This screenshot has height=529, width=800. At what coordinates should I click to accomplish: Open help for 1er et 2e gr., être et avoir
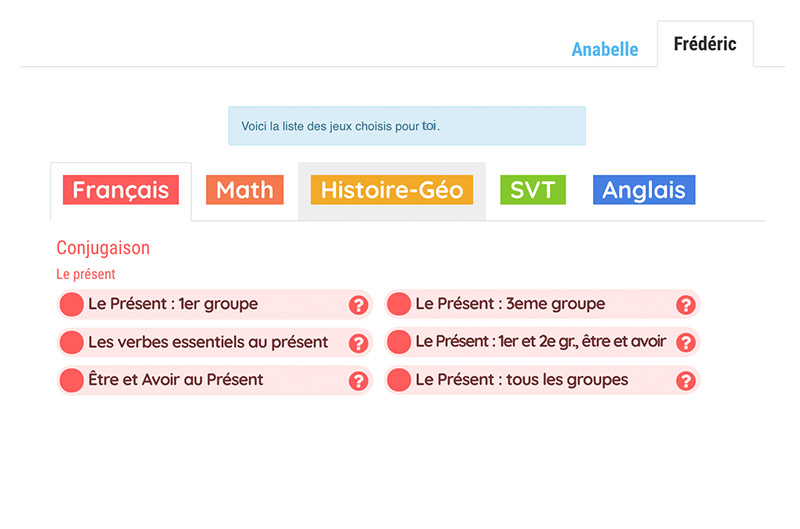(686, 343)
